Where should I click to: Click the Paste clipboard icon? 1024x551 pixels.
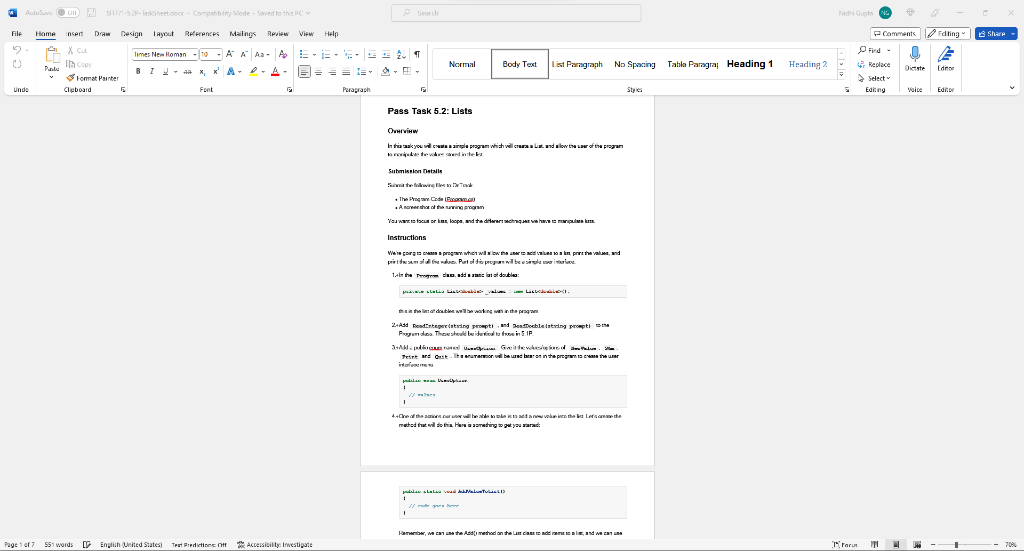pyautogui.click(x=52, y=55)
